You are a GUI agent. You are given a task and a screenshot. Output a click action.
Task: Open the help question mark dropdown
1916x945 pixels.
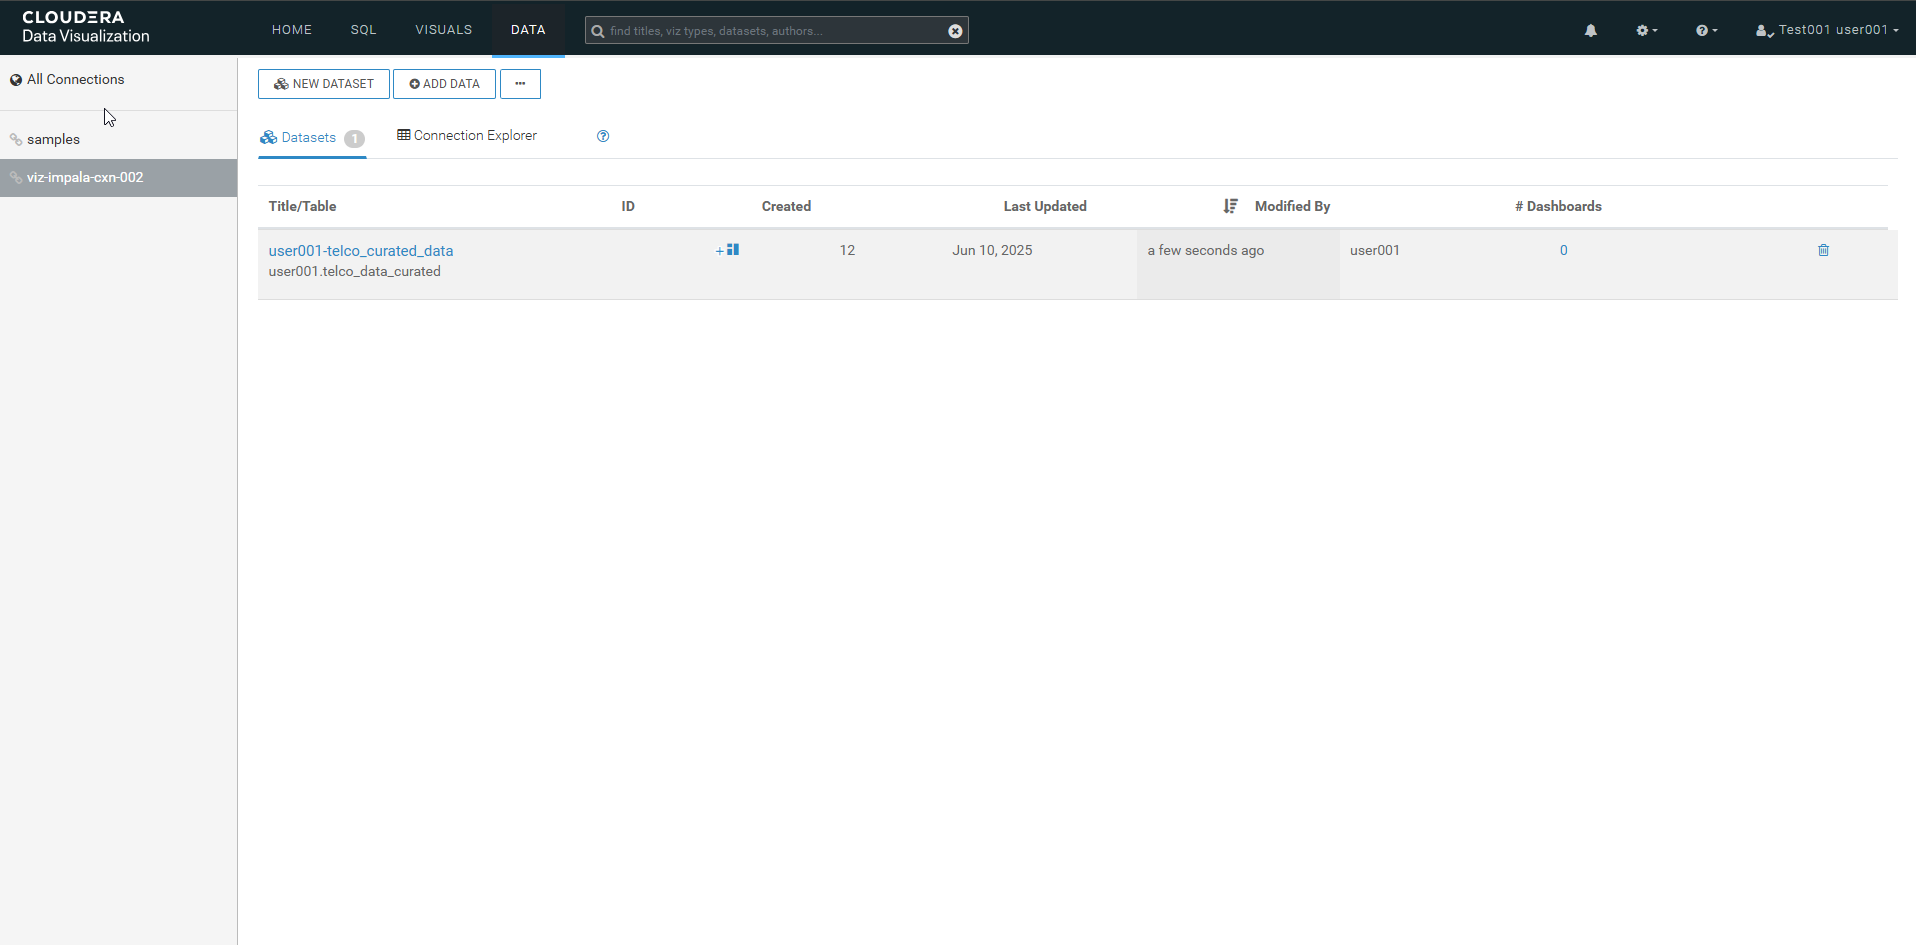pyautogui.click(x=1706, y=30)
